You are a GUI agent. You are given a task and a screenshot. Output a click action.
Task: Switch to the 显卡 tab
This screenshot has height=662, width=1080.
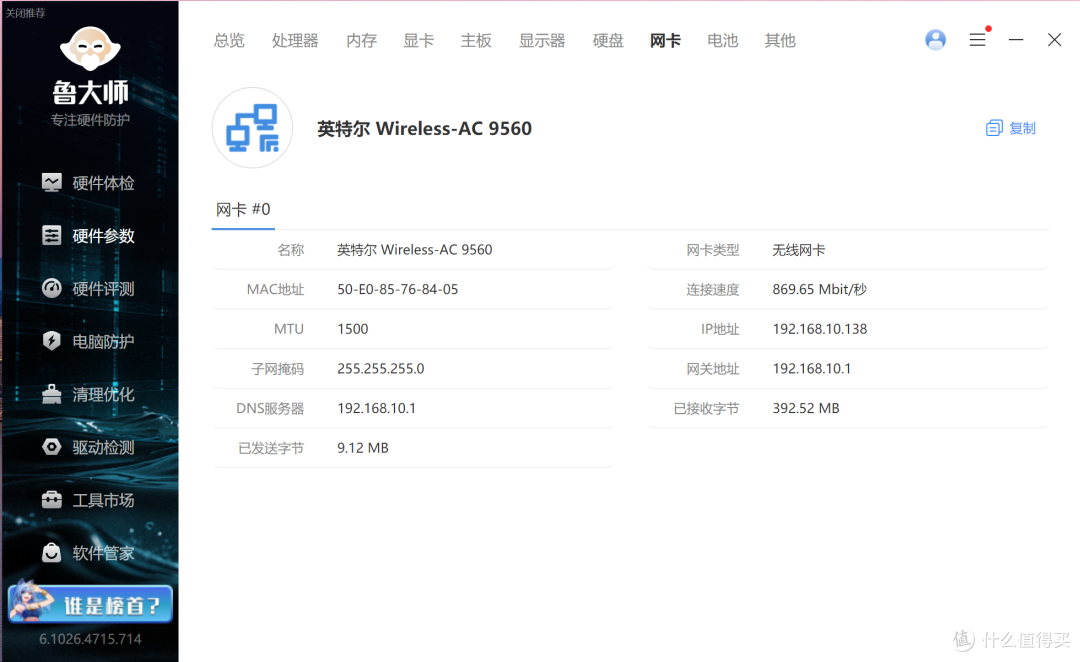point(419,41)
